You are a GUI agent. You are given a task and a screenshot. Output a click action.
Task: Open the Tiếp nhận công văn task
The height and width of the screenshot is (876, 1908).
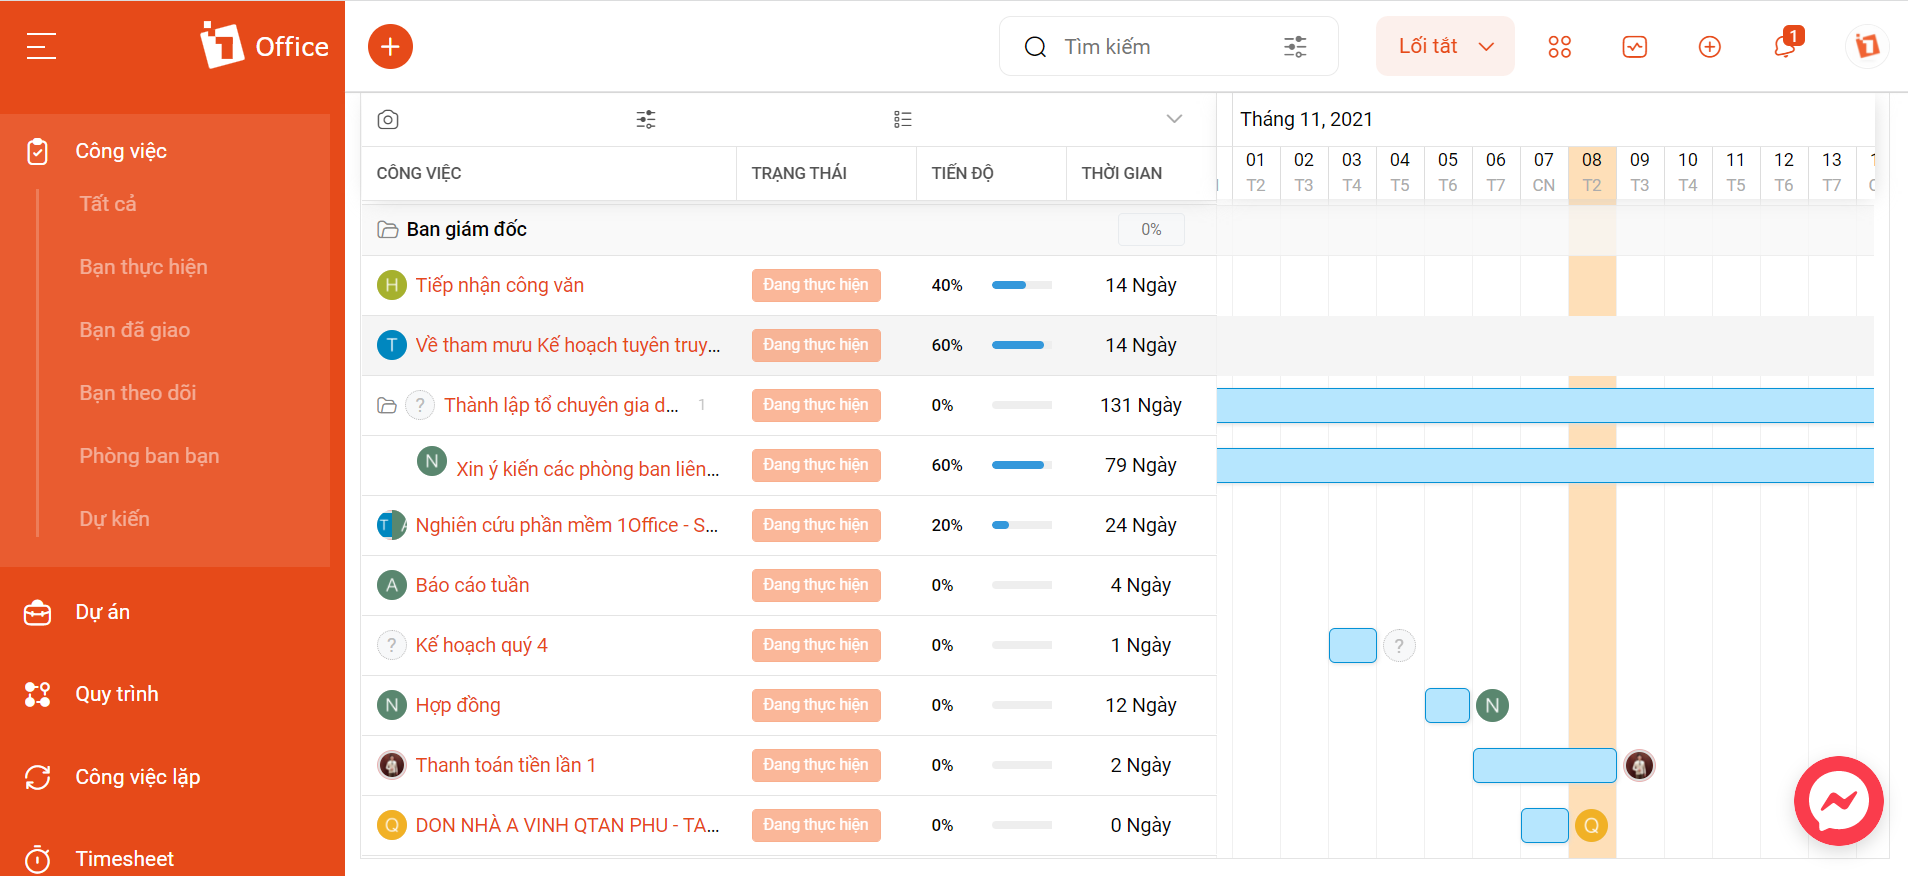(500, 285)
